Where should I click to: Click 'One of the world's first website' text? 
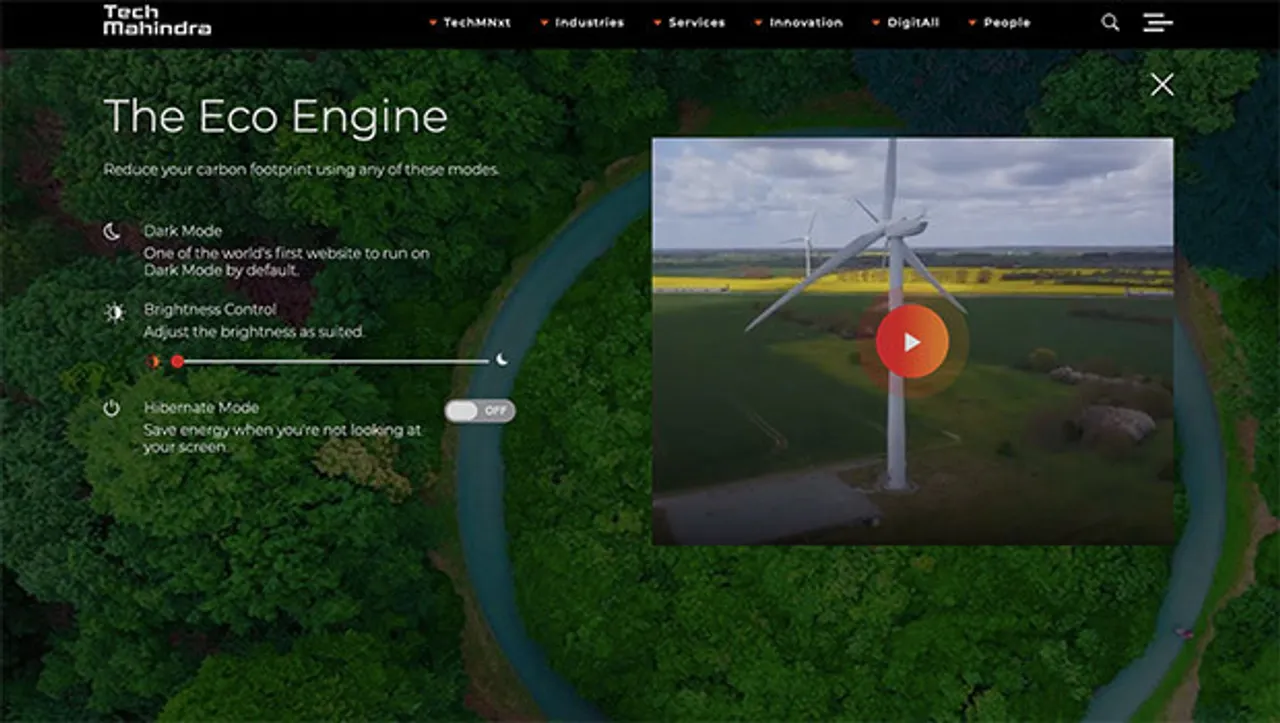[x=286, y=262]
